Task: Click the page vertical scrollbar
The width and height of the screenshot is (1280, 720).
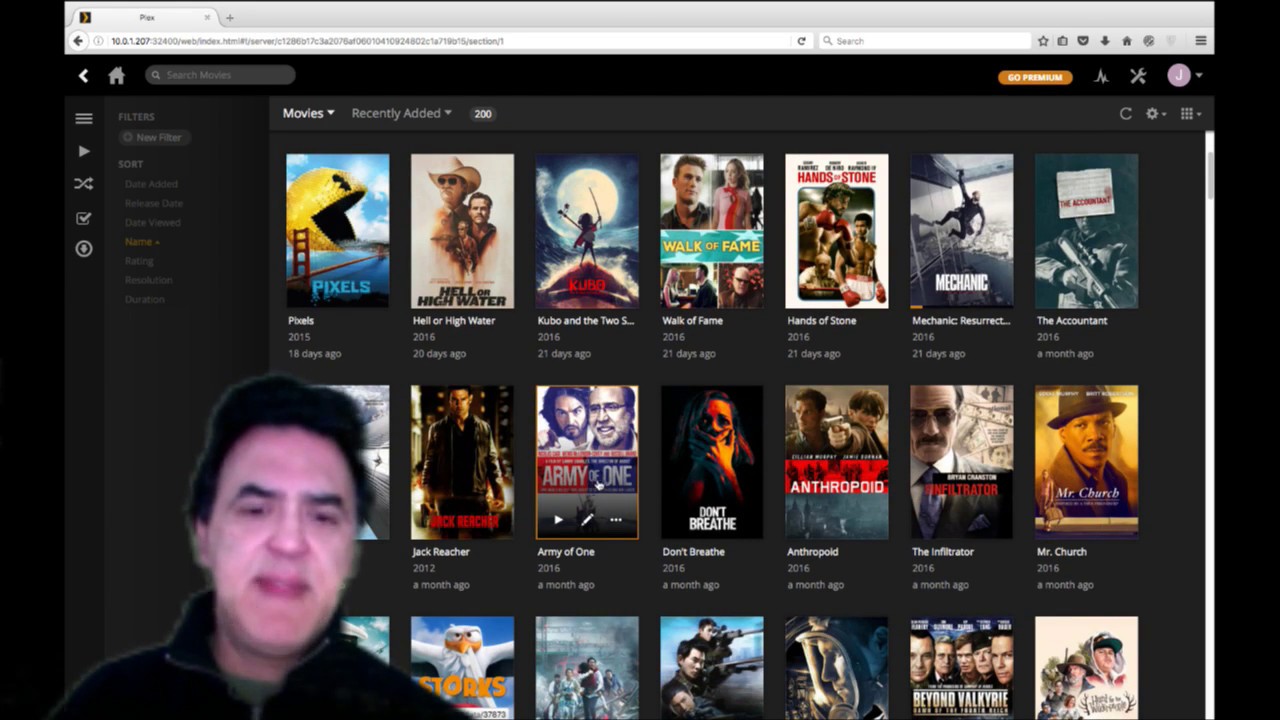Action: [x=1209, y=176]
